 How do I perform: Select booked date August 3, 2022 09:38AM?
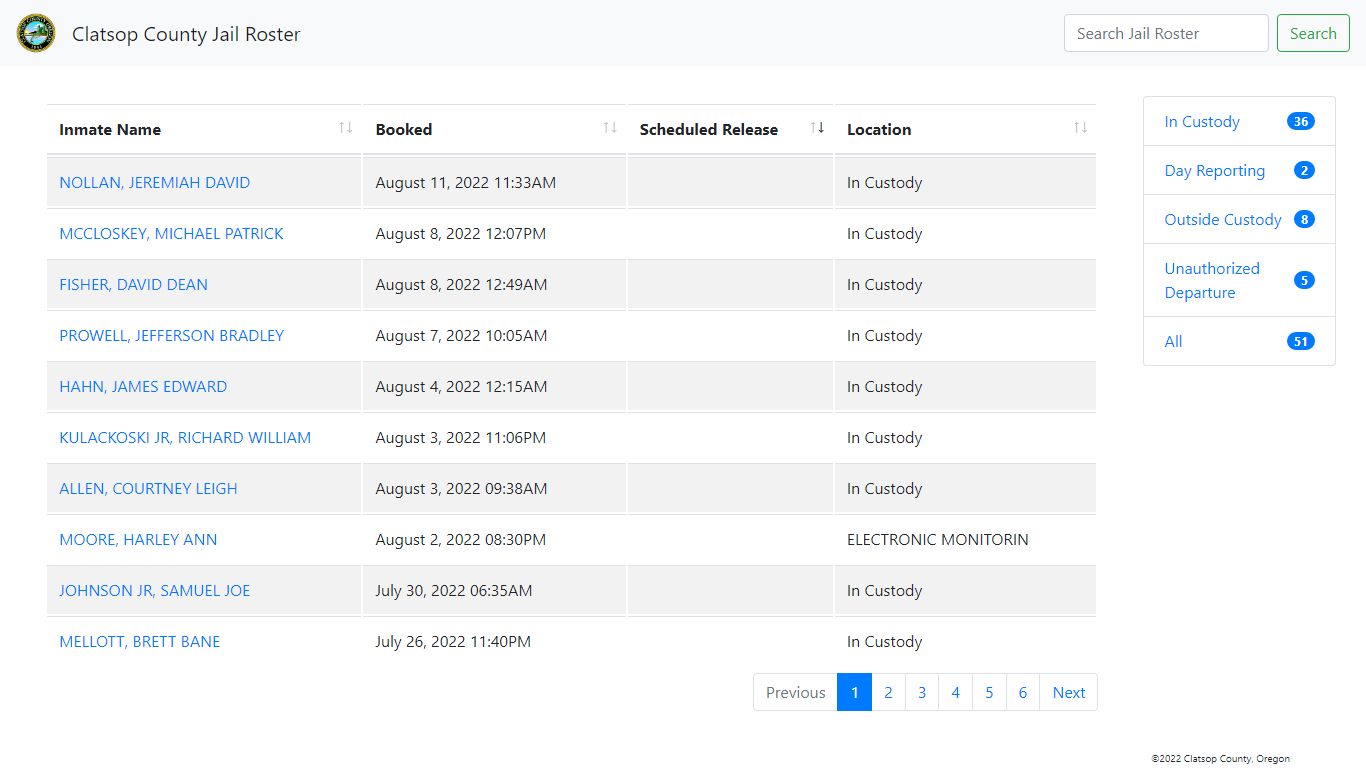pos(461,489)
